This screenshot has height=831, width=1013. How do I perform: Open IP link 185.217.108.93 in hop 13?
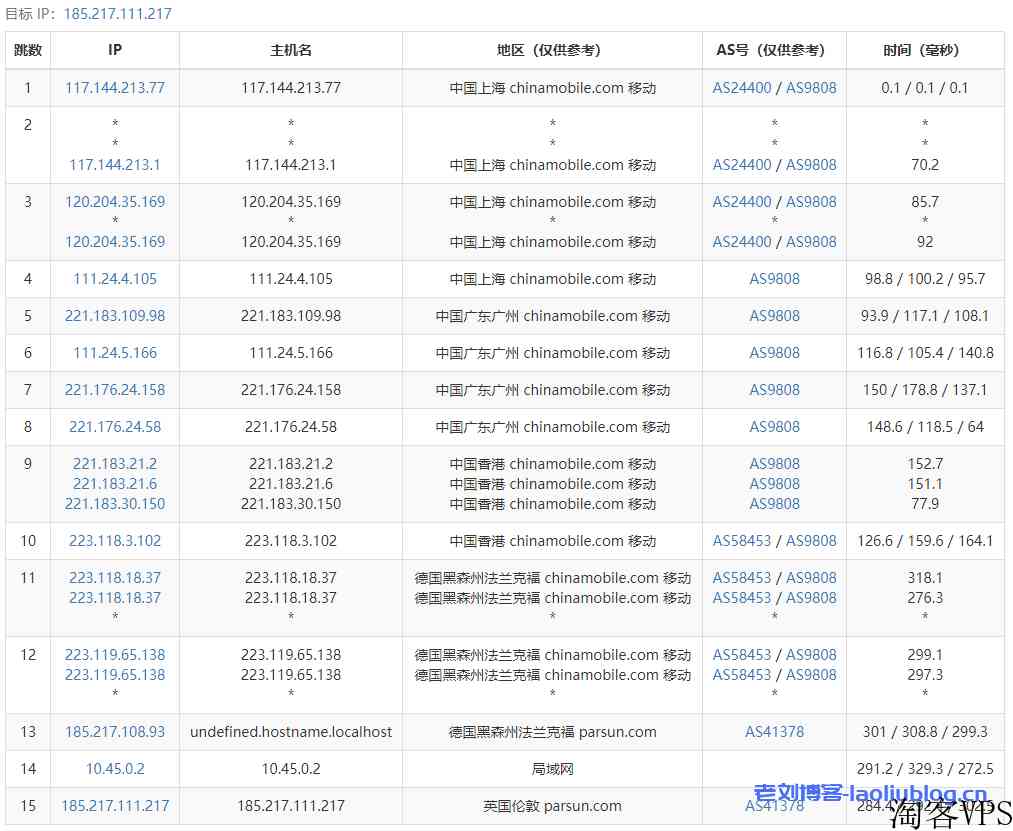coord(115,732)
